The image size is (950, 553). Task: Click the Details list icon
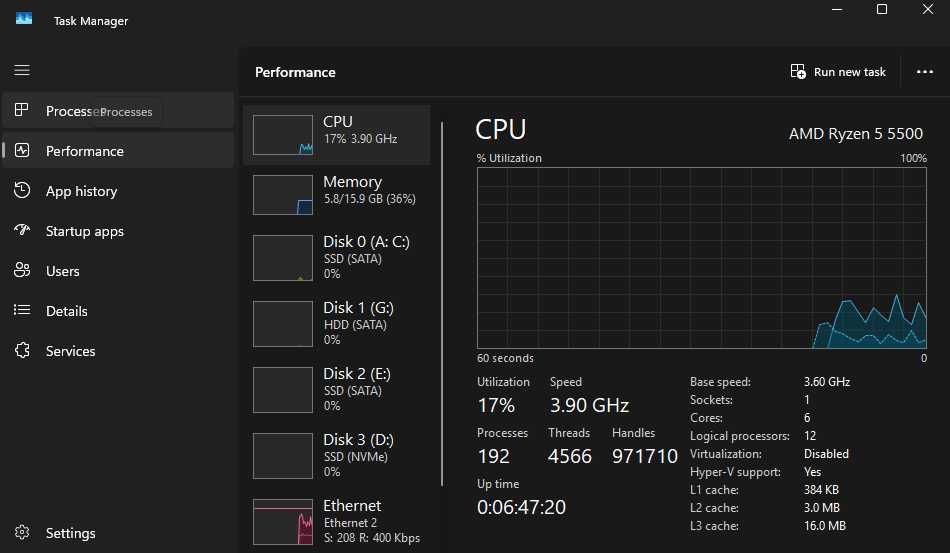(22, 310)
